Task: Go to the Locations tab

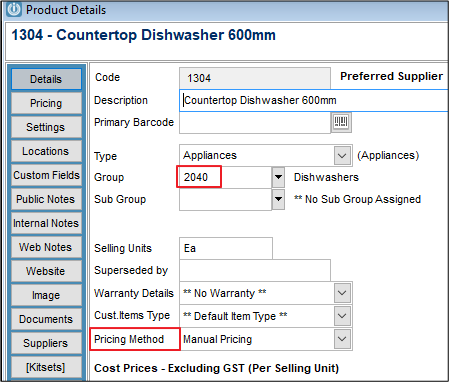Action: [46, 151]
